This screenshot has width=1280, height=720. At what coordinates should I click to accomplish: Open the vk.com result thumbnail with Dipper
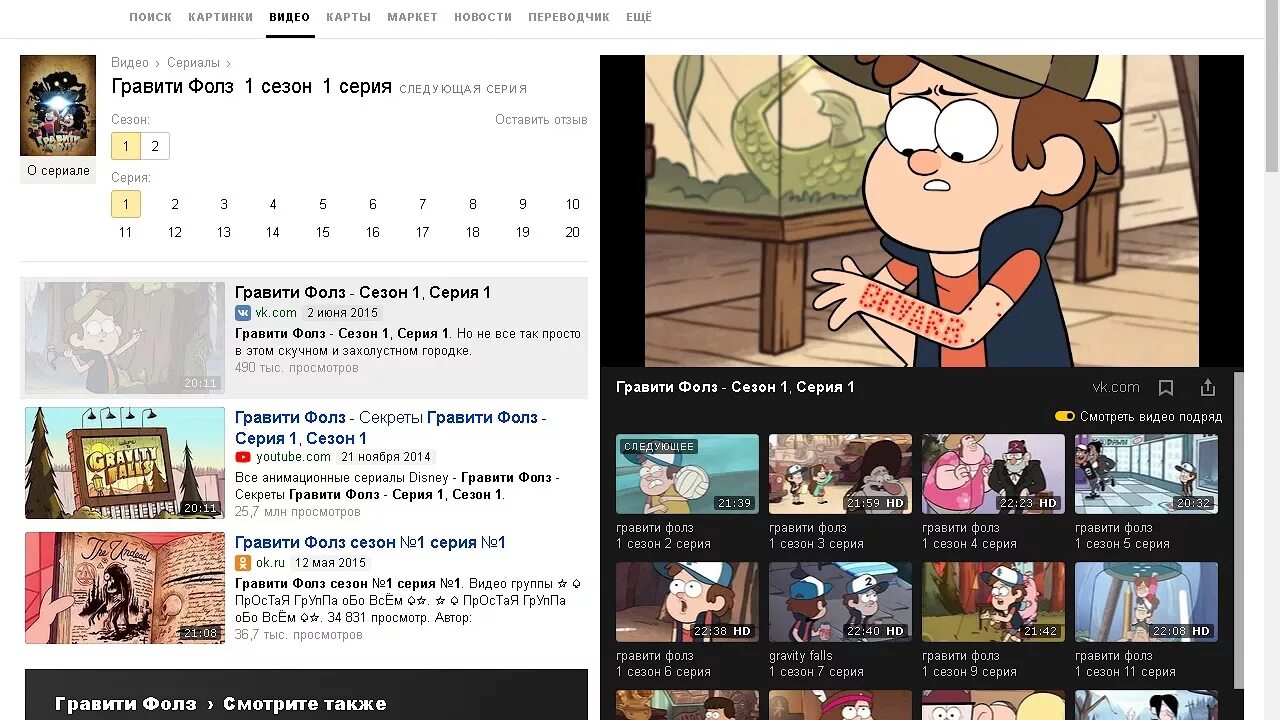[125, 338]
